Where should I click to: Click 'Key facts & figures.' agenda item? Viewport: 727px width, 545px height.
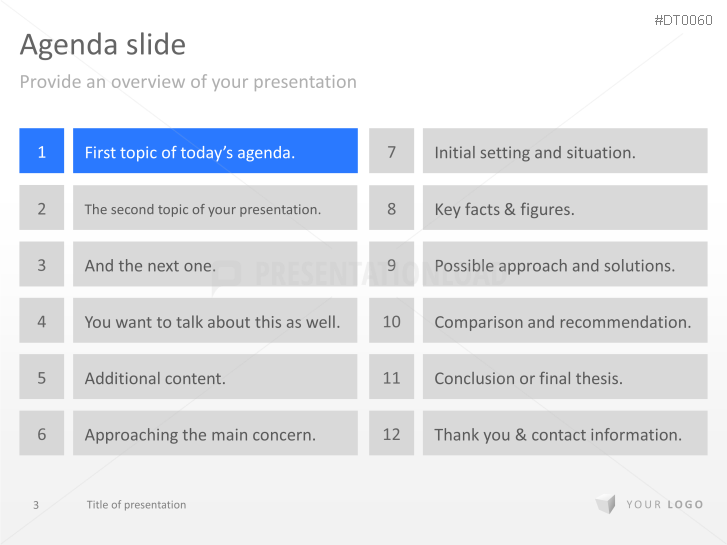565,209
